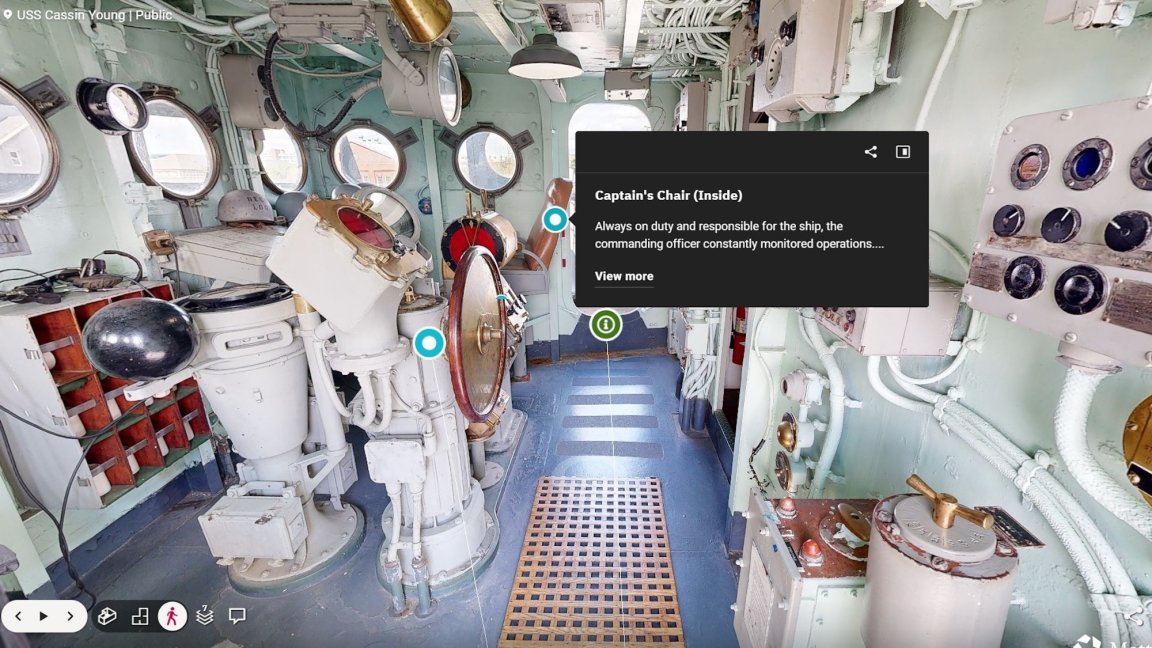Open the floor selector layers icon
Image resolution: width=1152 pixels, height=648 pixels.
[x=205, y=616]
